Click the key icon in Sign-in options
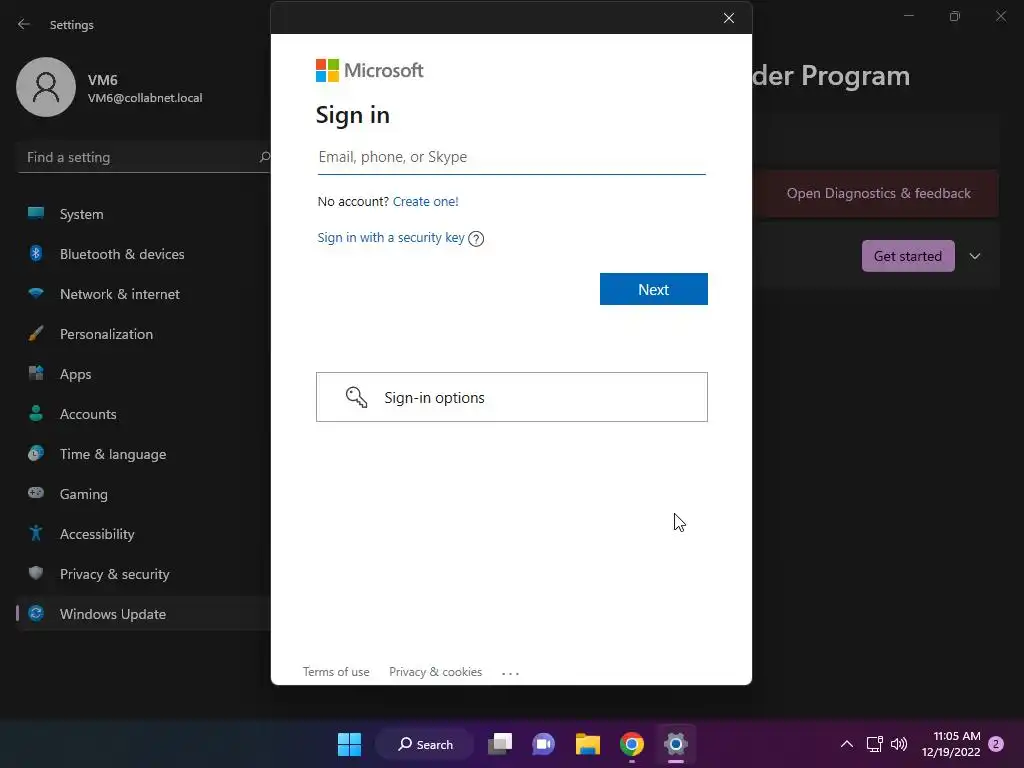Viewport: 1024px width, 768px height. pos(357,397)
